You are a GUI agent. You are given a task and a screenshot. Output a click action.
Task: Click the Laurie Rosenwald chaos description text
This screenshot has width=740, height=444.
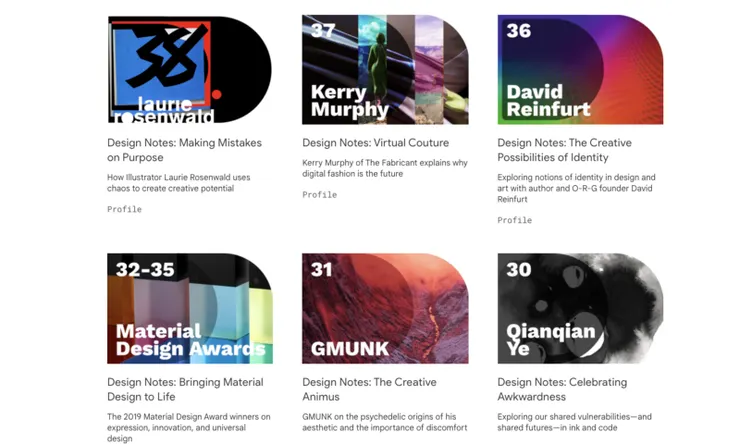(x=179, y=183)
